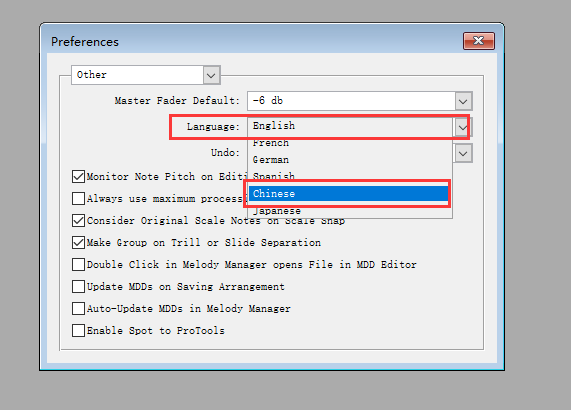Enable Auto-Update MDDs in Melody Manager
571x410 pixels.
pyautogui.click(x=78, y=308)
